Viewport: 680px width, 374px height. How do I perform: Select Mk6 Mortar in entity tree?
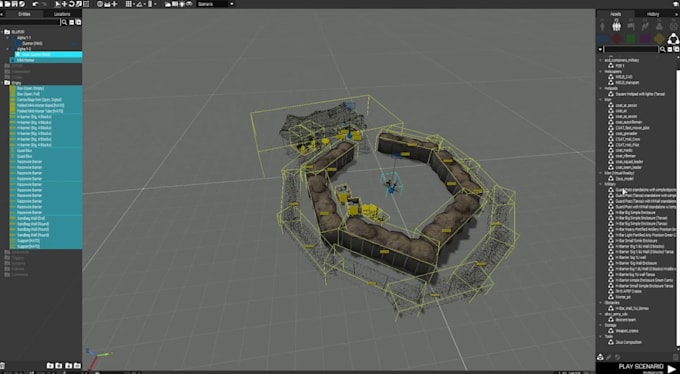click(26, 60)
